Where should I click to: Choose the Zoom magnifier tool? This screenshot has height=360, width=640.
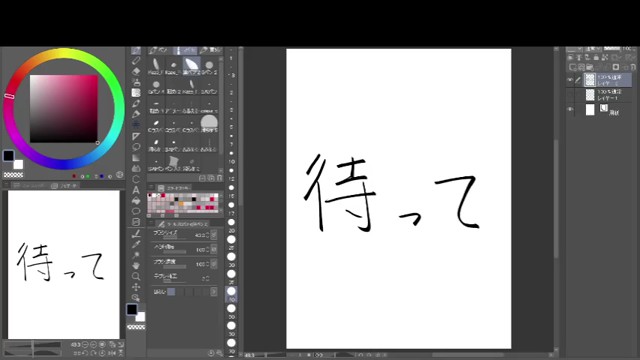coord(136,276)
